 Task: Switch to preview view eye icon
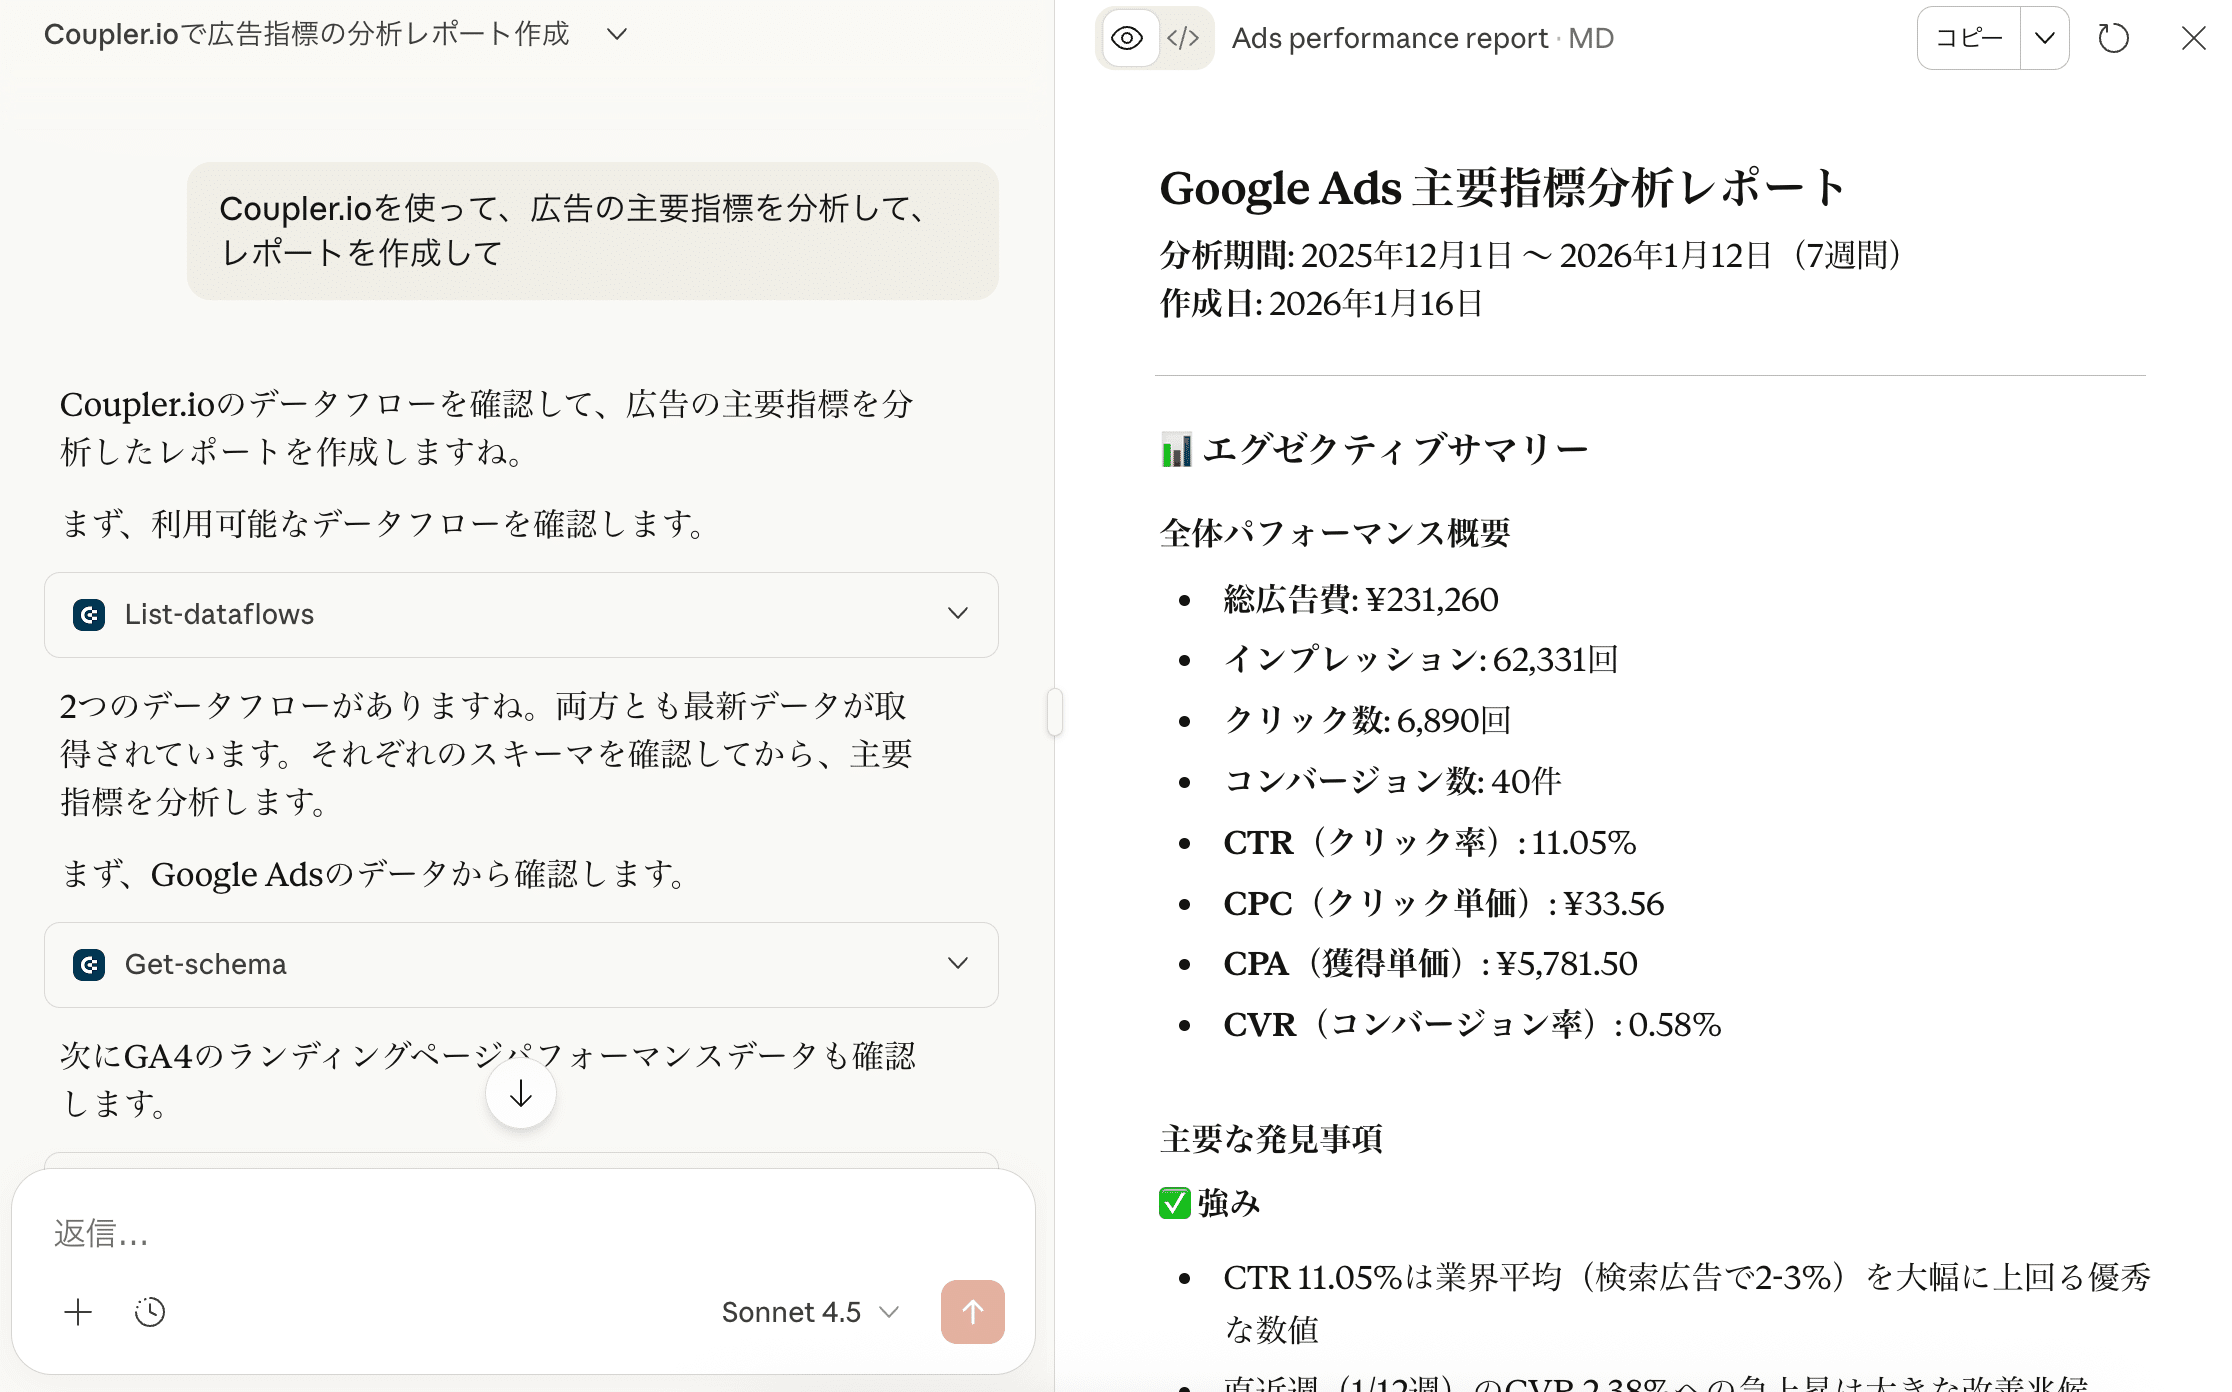[x=1128, y=38]
